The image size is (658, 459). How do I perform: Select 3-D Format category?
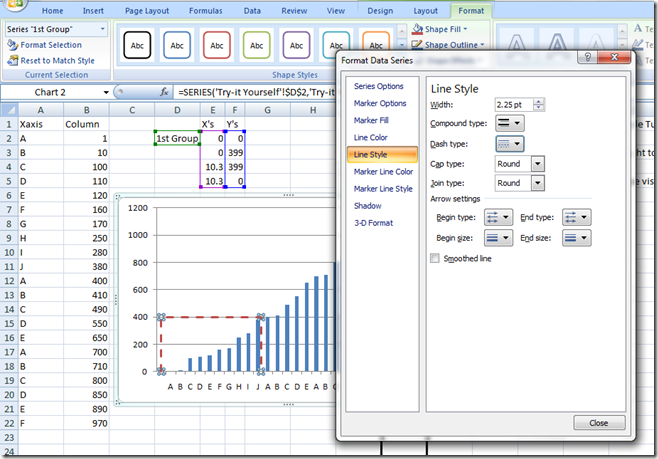click(373, 223)
